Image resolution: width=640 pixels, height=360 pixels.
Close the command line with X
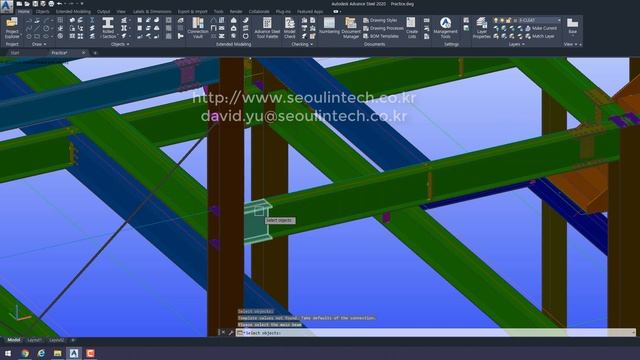coord(223,333)
